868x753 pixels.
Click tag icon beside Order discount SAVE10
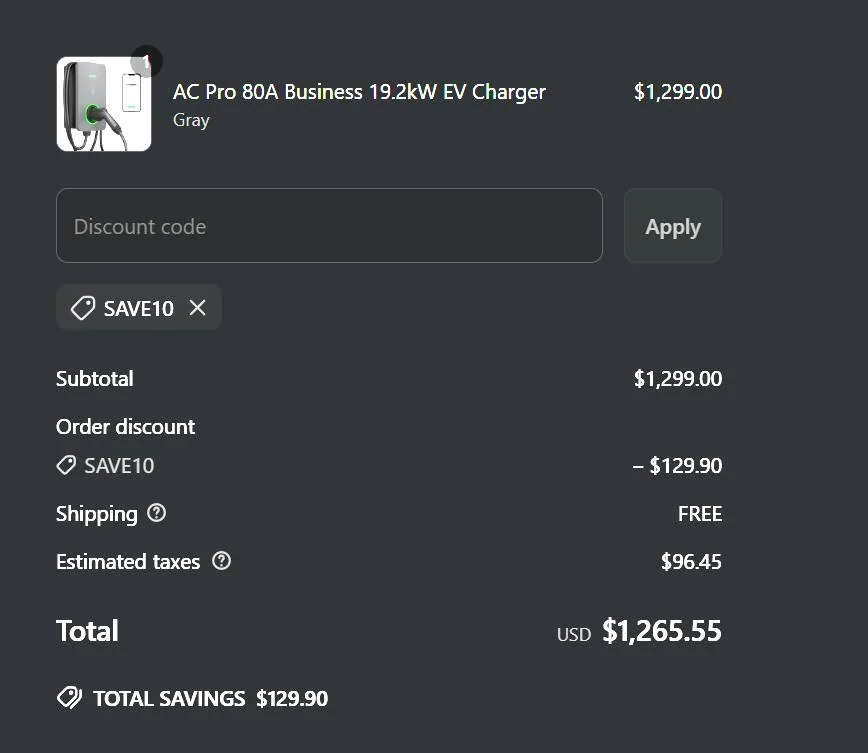click(x=66, y=466)
